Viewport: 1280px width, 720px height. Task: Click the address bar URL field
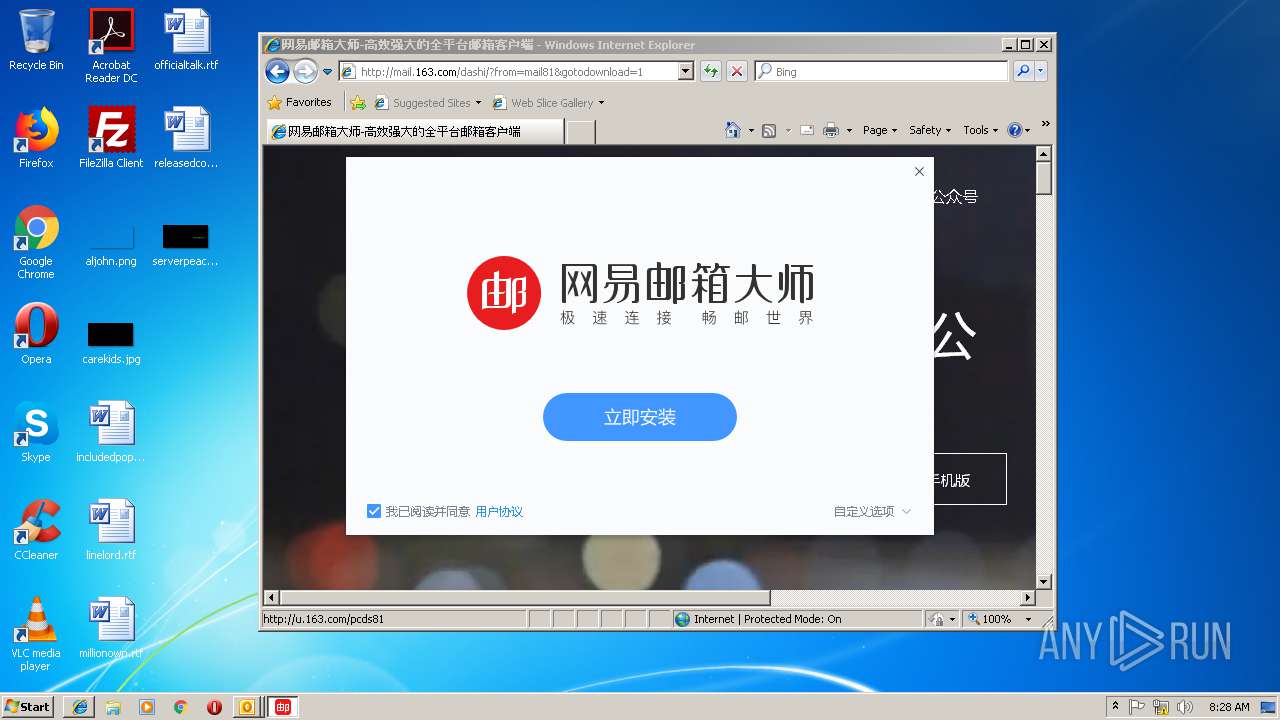point(516,71)
